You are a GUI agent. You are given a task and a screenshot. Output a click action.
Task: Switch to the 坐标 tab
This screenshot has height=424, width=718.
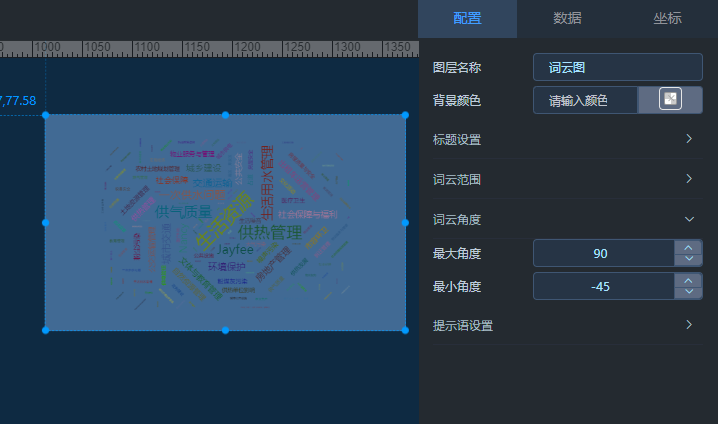[x=667, y=18]
